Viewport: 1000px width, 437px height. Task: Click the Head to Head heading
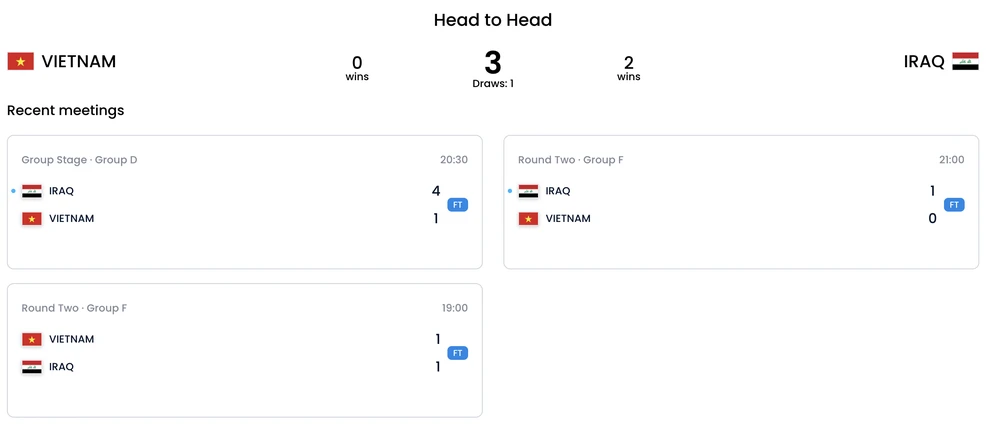pos(493,20)
